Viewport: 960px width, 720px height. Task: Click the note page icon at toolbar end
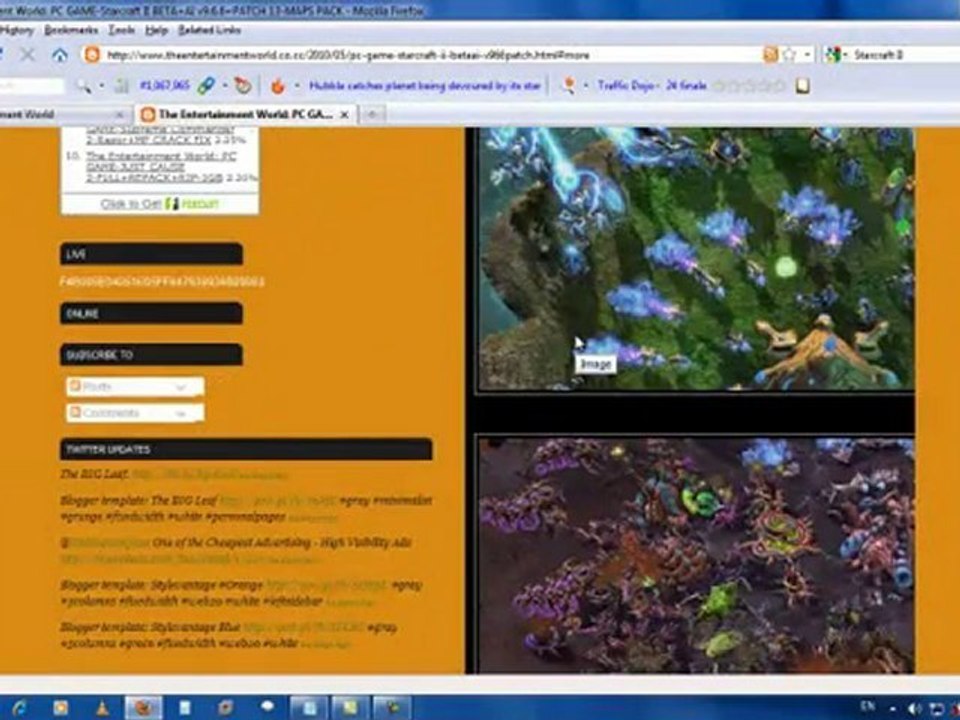pos(802,86)
